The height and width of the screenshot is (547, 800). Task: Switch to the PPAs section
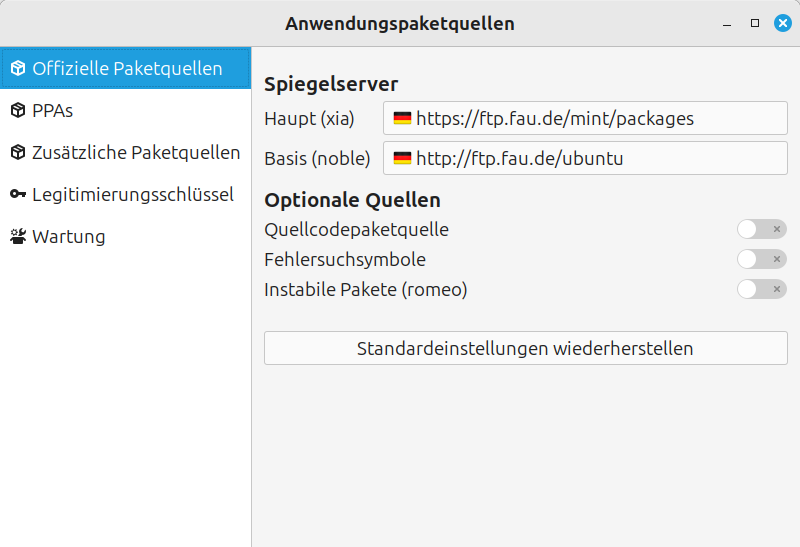(52, 111)
